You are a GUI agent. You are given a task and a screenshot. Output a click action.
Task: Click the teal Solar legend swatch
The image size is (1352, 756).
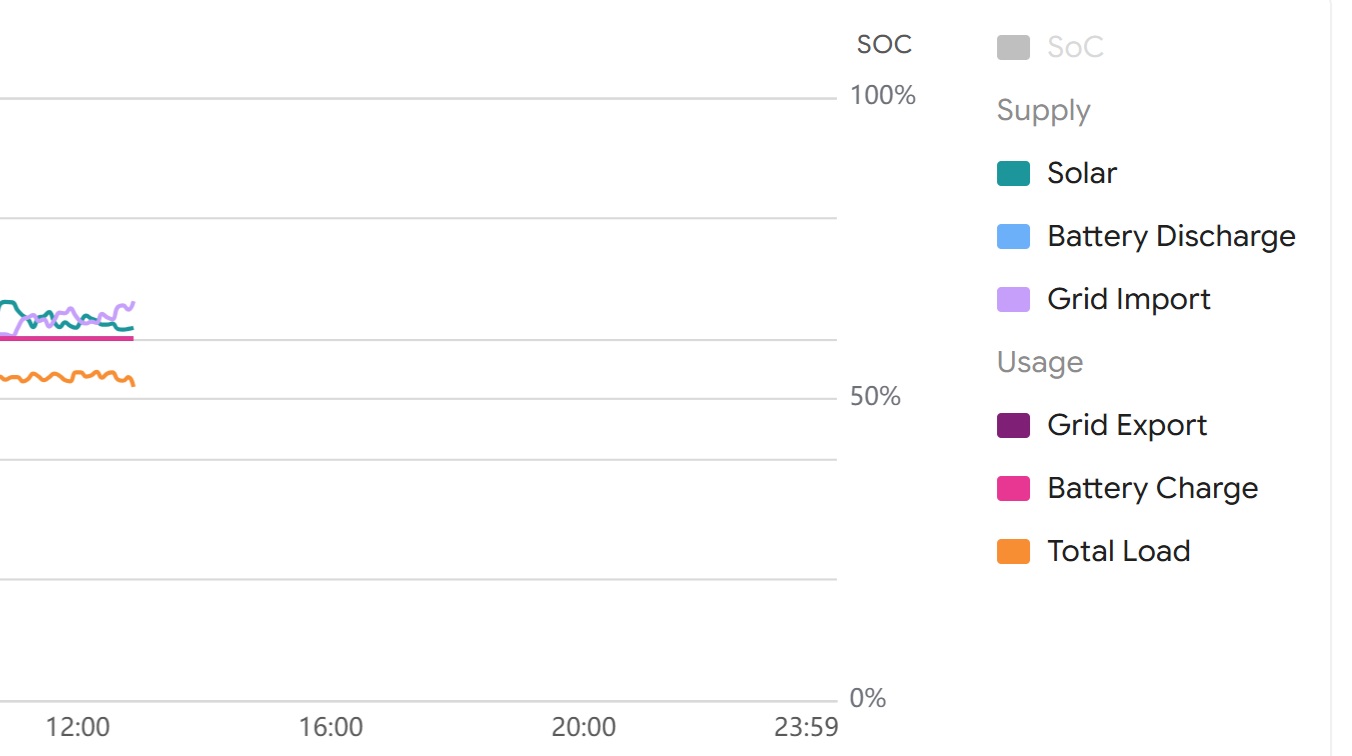(x=1013, y=173)
